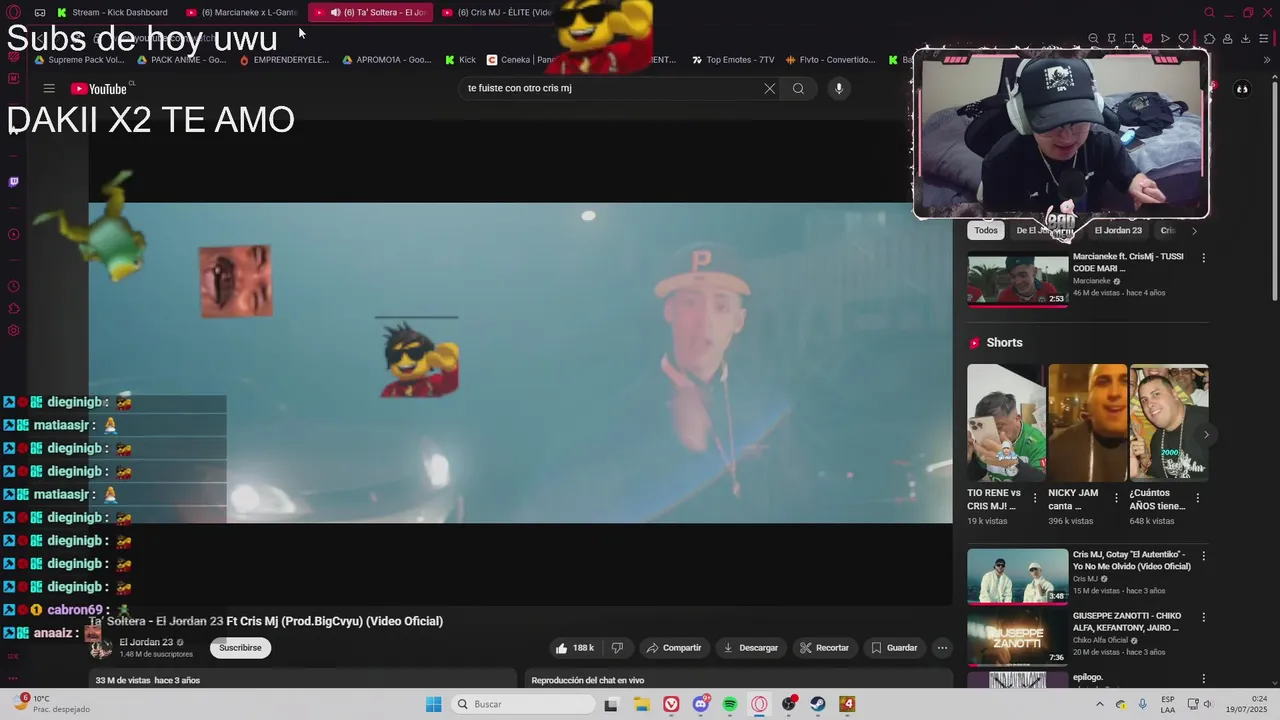Click the Compartir share button
Image resolution: width=1280 pixels, height=720 pixels.
tap(674, 648)
